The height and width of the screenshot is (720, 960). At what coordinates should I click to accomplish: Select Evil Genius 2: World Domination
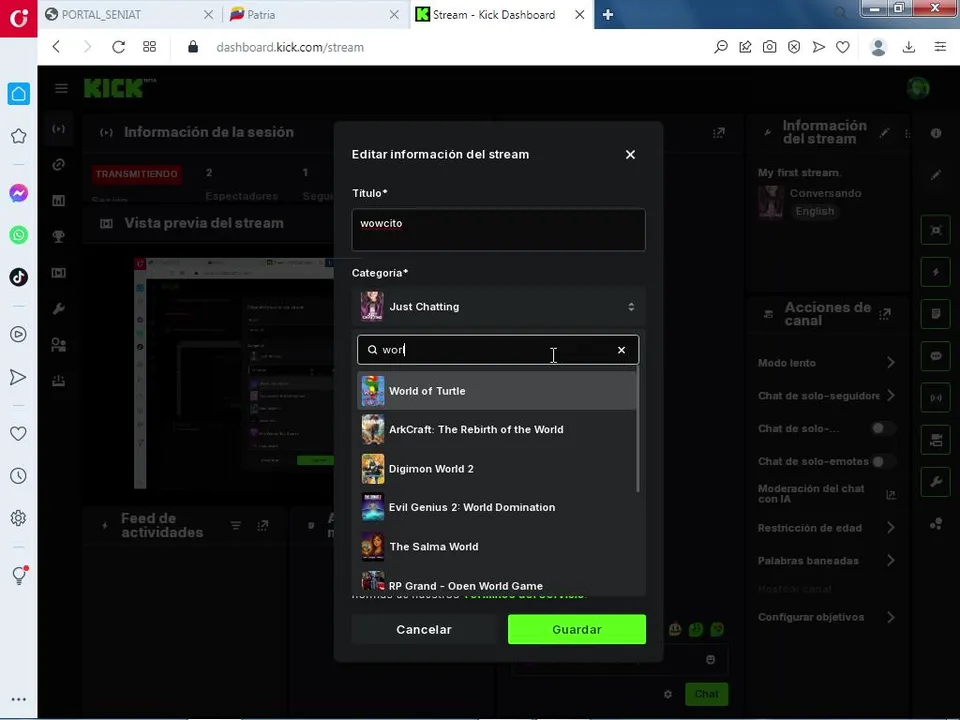pyautogui.click(x=497, y=508)
